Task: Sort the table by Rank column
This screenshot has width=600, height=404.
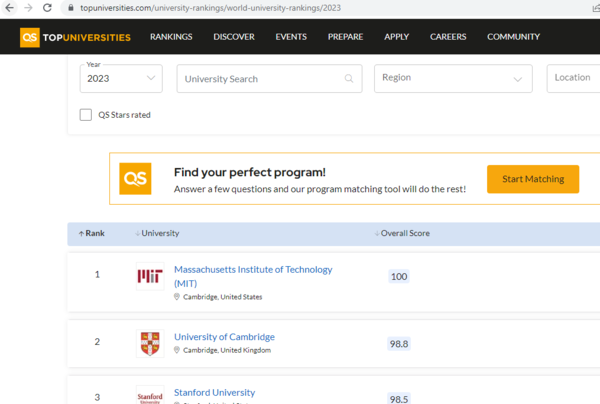Action: coord(91,233)
